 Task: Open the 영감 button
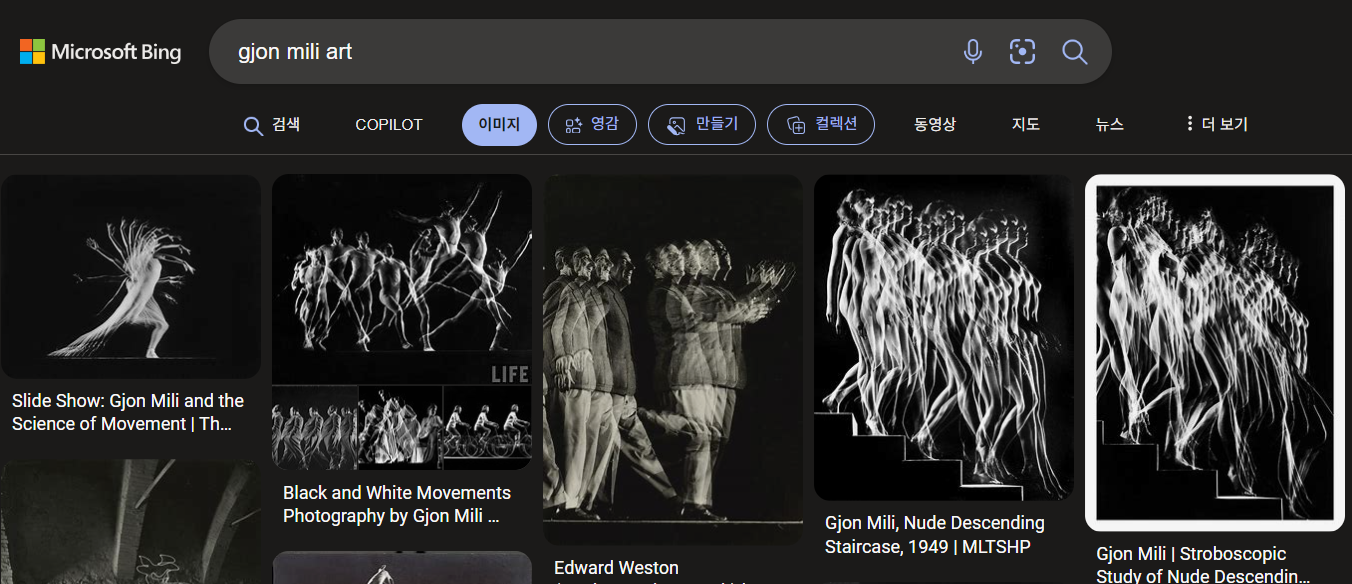pos(592,125)
